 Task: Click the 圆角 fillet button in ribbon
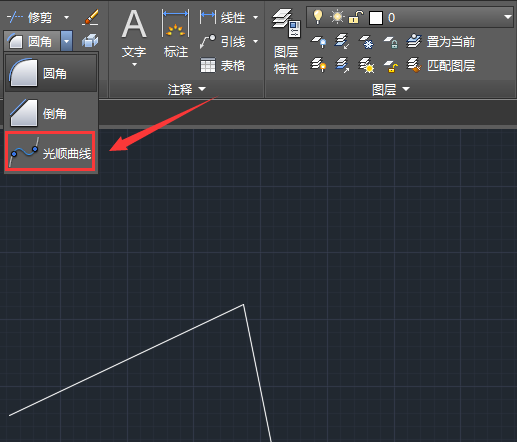pos(32,41)
